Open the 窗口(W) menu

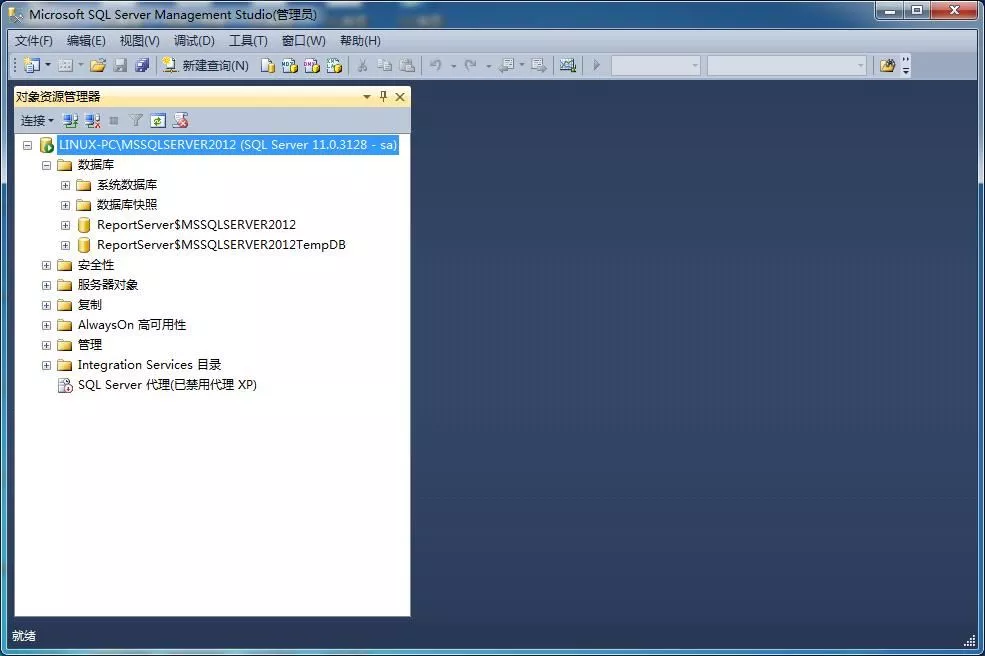[x=303, y=41]
